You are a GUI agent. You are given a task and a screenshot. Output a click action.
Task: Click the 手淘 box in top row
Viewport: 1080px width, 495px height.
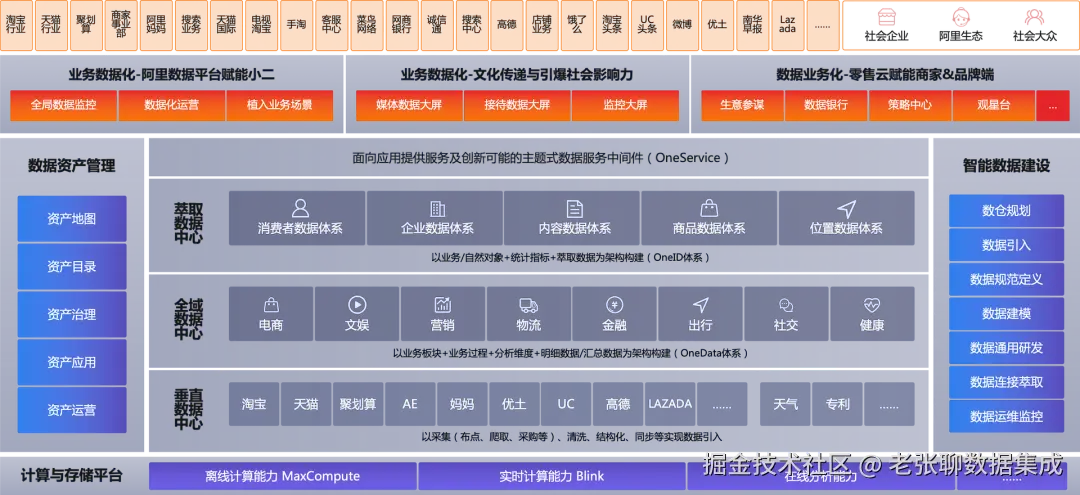tap(296, 25)
